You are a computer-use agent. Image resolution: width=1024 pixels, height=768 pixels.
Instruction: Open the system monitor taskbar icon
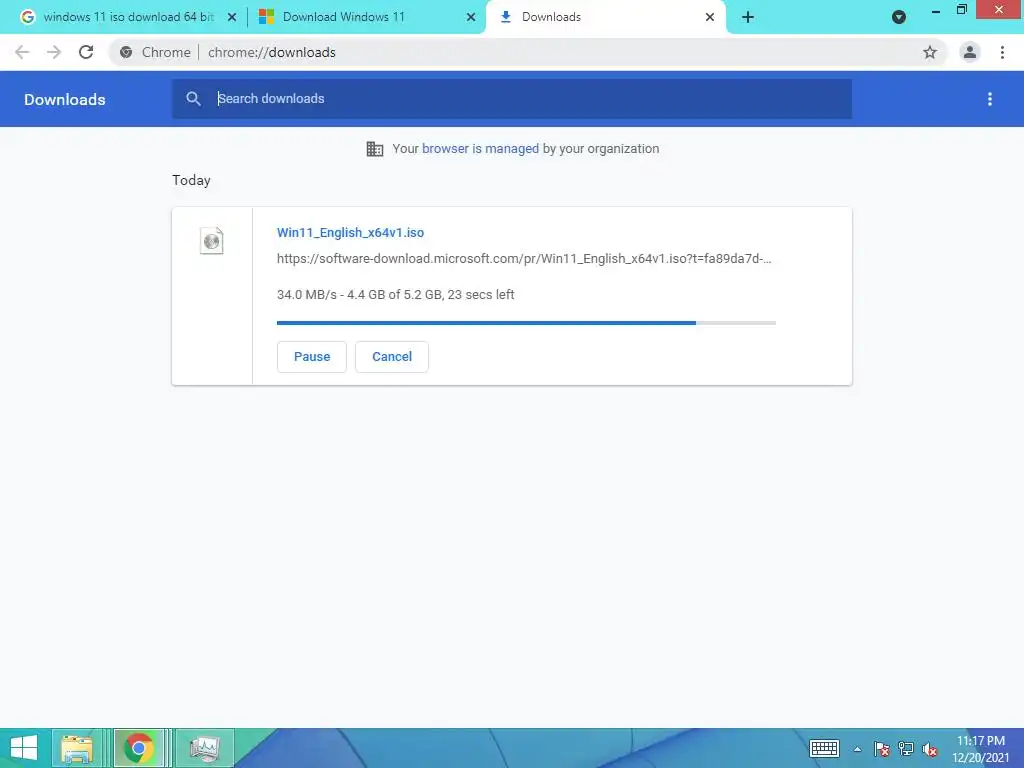tap(204, 748)
